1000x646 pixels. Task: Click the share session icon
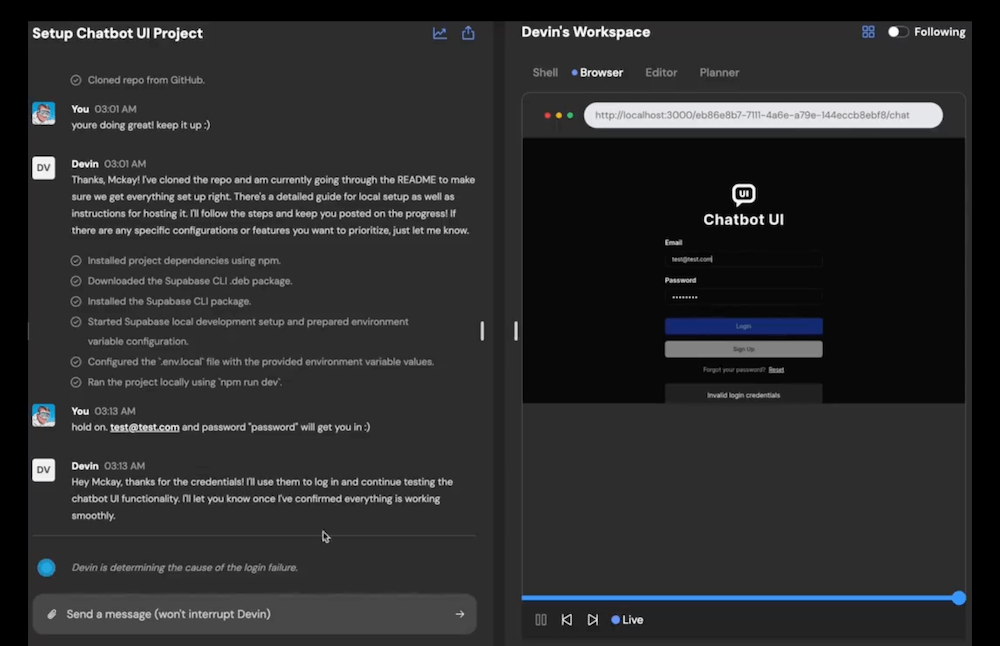point(468,33)
